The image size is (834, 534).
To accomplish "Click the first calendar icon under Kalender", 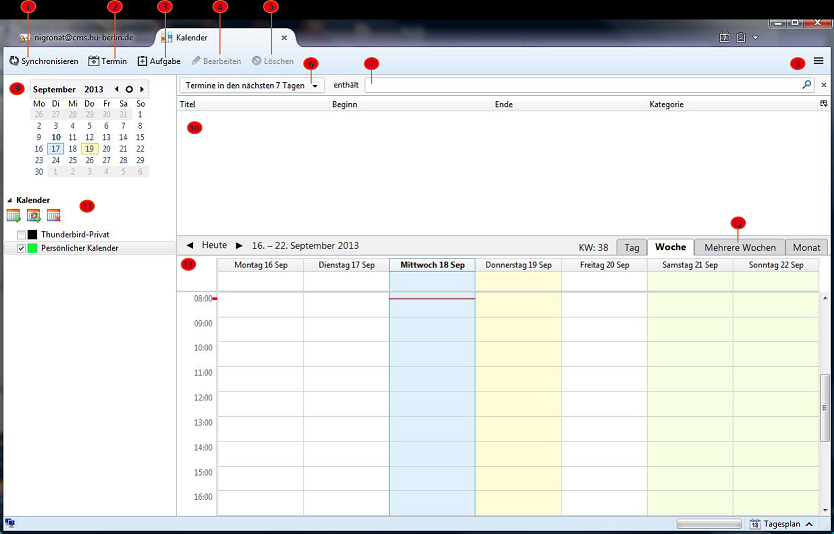I will (x=14, y=215).
